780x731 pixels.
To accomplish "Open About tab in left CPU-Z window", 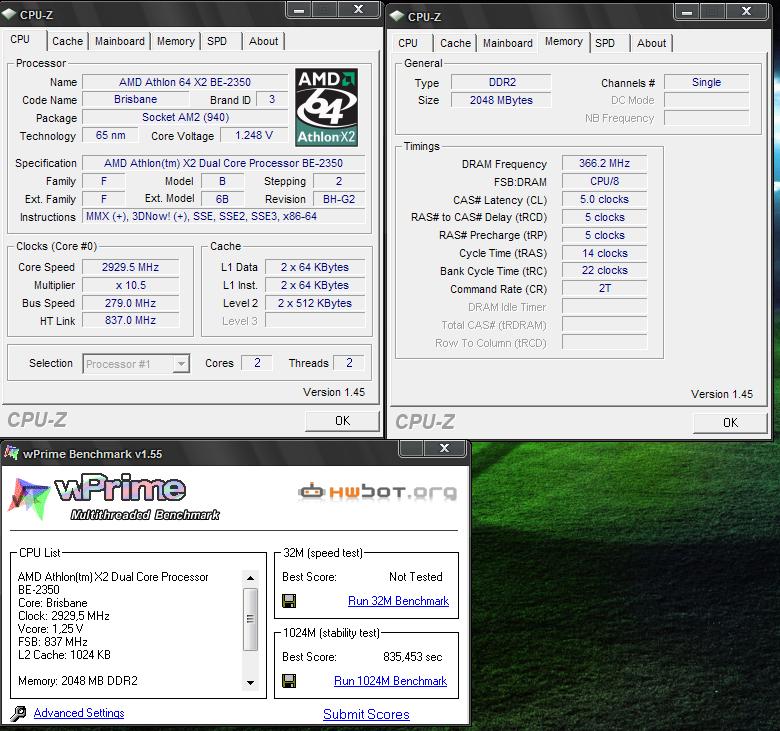I will [x=264, y=41].
